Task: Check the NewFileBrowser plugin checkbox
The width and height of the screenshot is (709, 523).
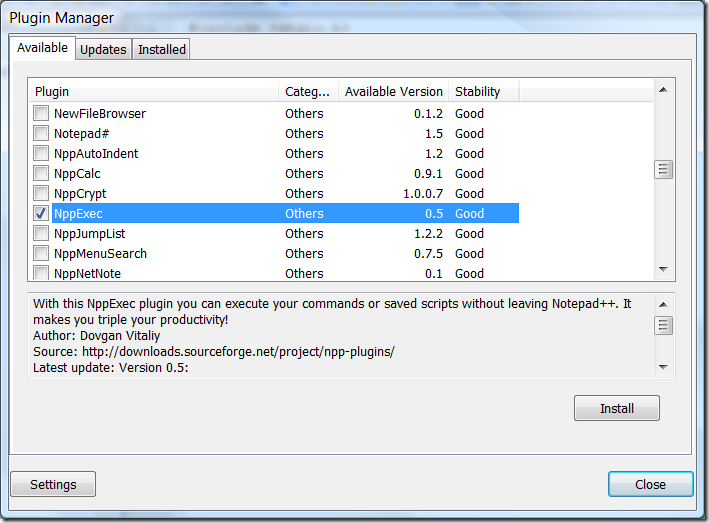Action: pos(41,113)
